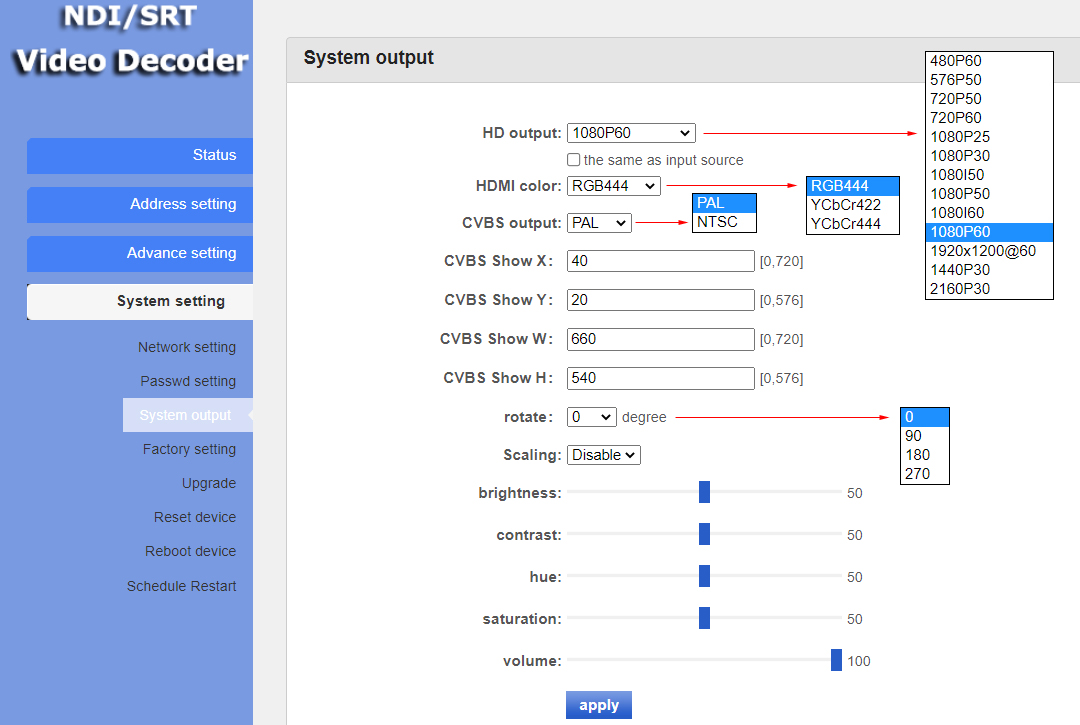Image resolution: width=1080 pixels, height=725 pixels.
Task: Click Reset device link
Action: [195, 517]
